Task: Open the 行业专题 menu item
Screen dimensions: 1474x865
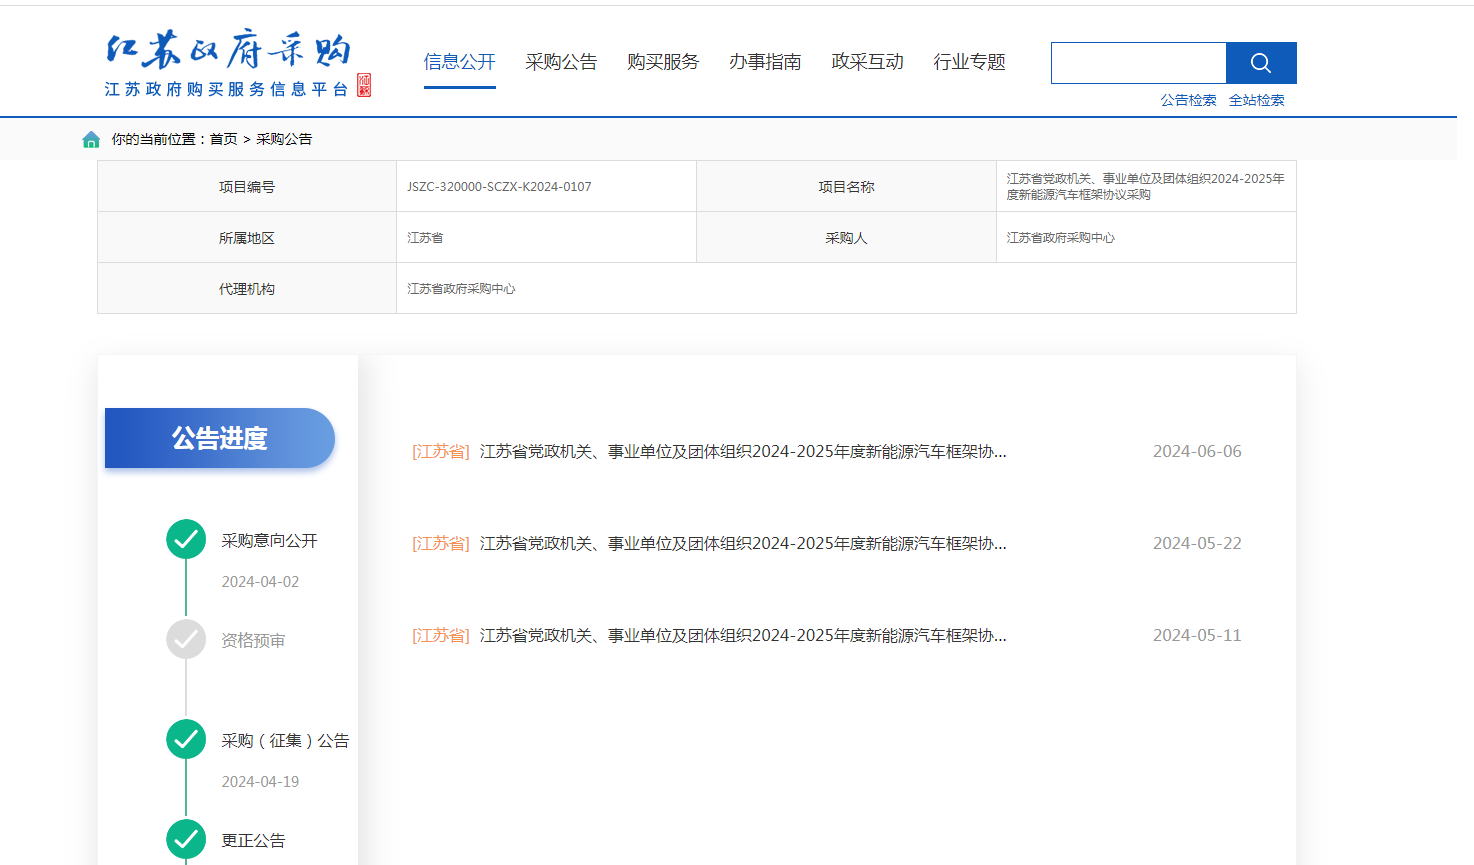Action: click(x=969, y=62)
